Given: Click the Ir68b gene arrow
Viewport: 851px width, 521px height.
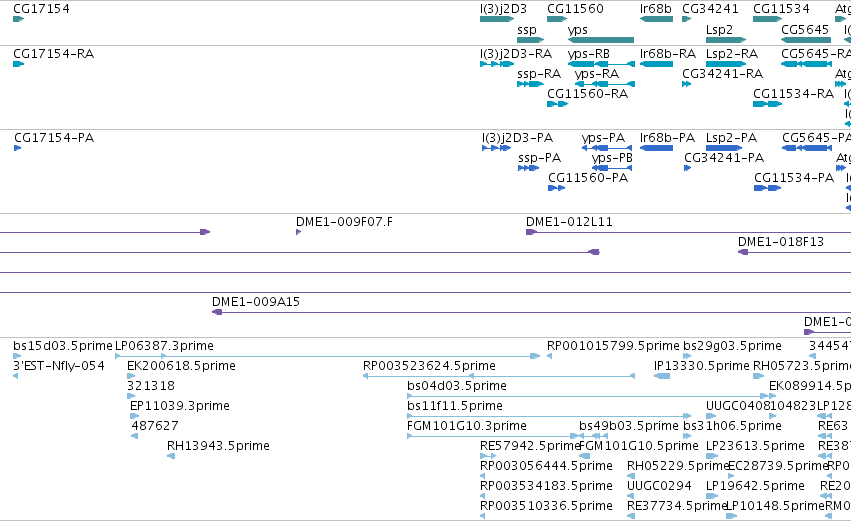Looking at the screenshot, I should [x=656, y=19].
